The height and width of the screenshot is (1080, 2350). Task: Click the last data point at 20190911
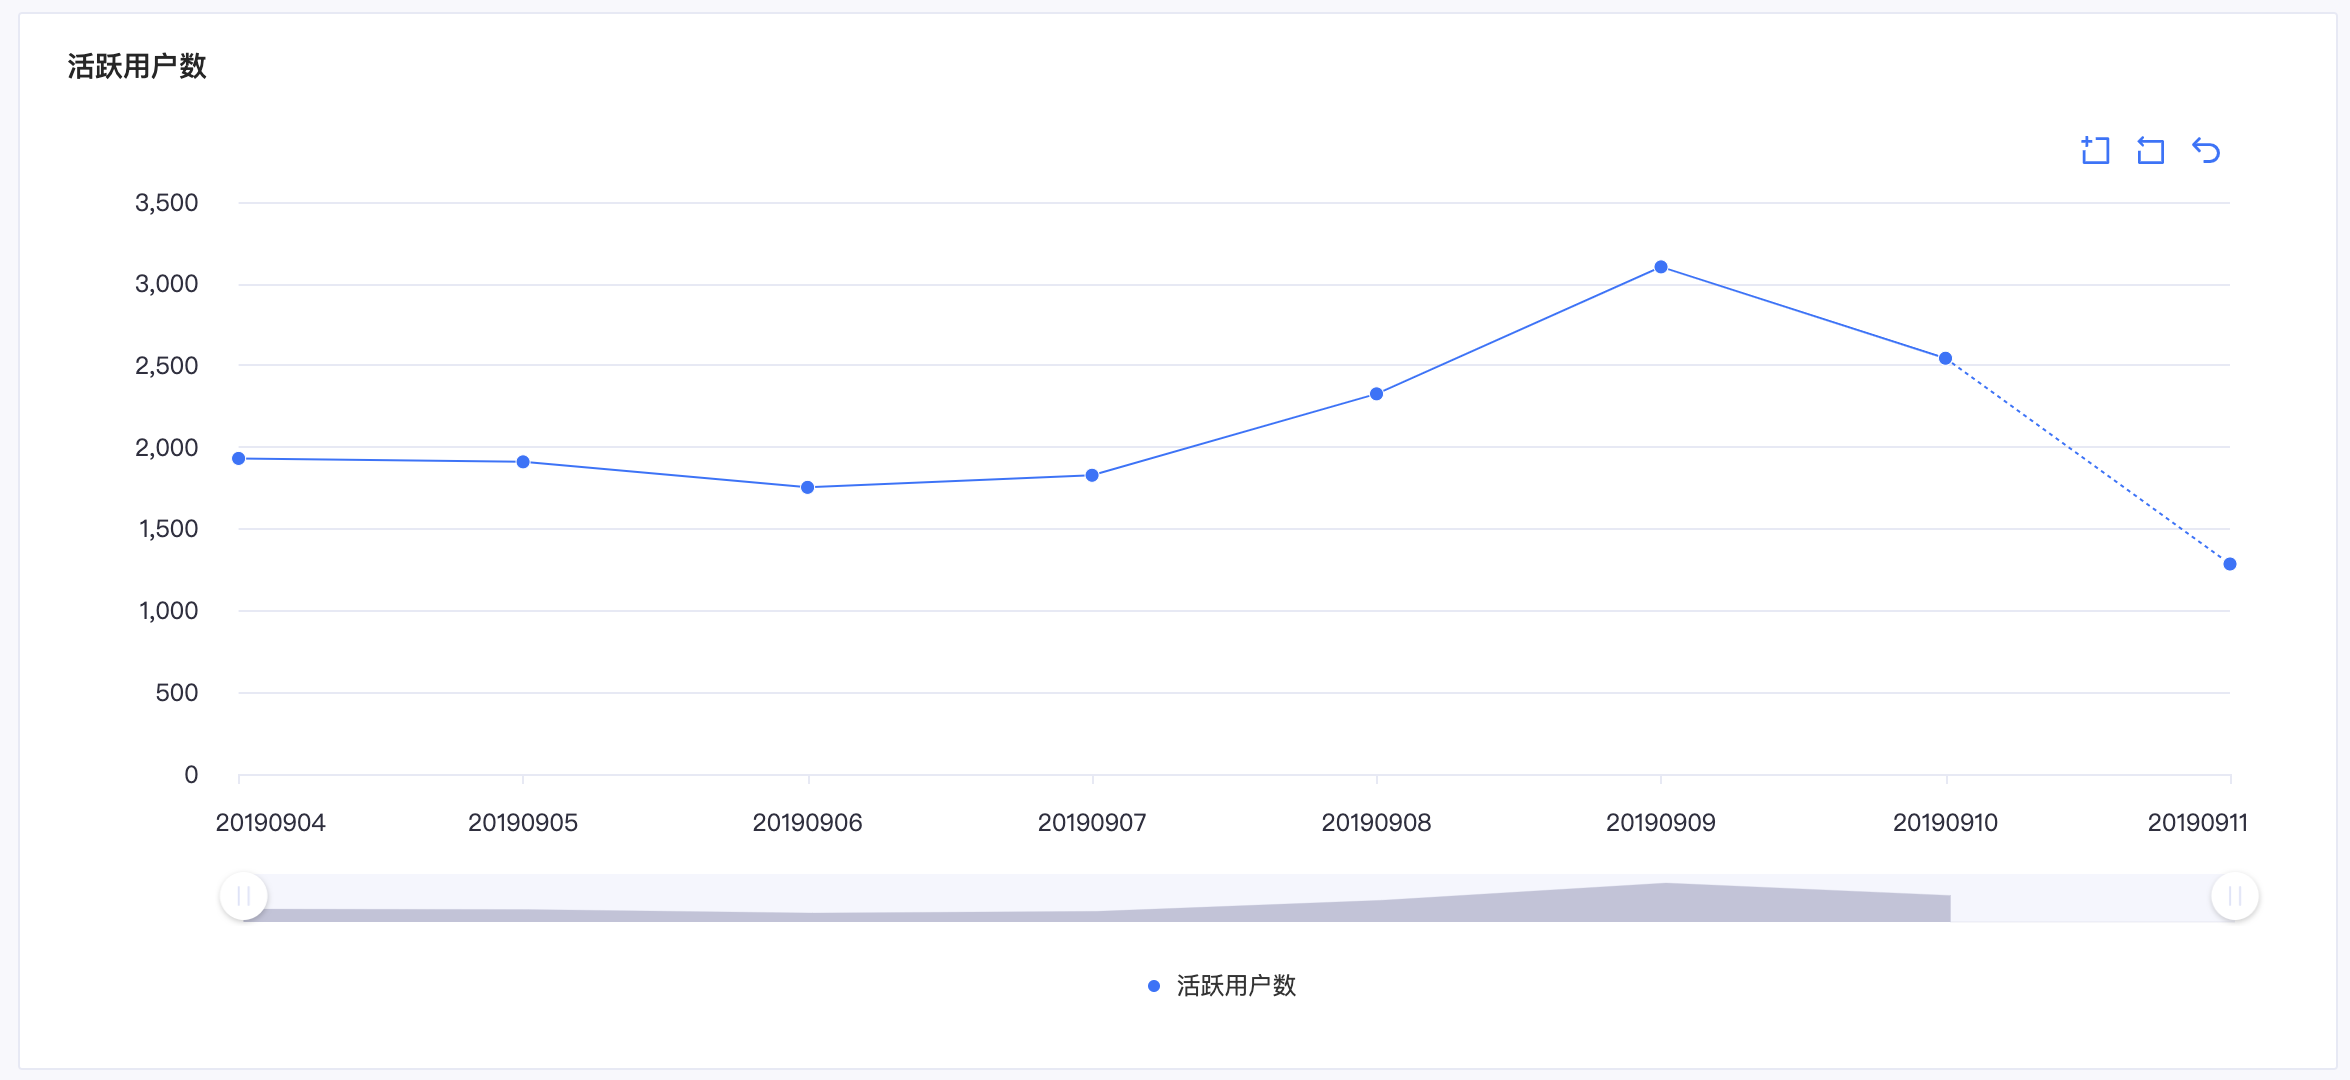tap(2230, 564)
